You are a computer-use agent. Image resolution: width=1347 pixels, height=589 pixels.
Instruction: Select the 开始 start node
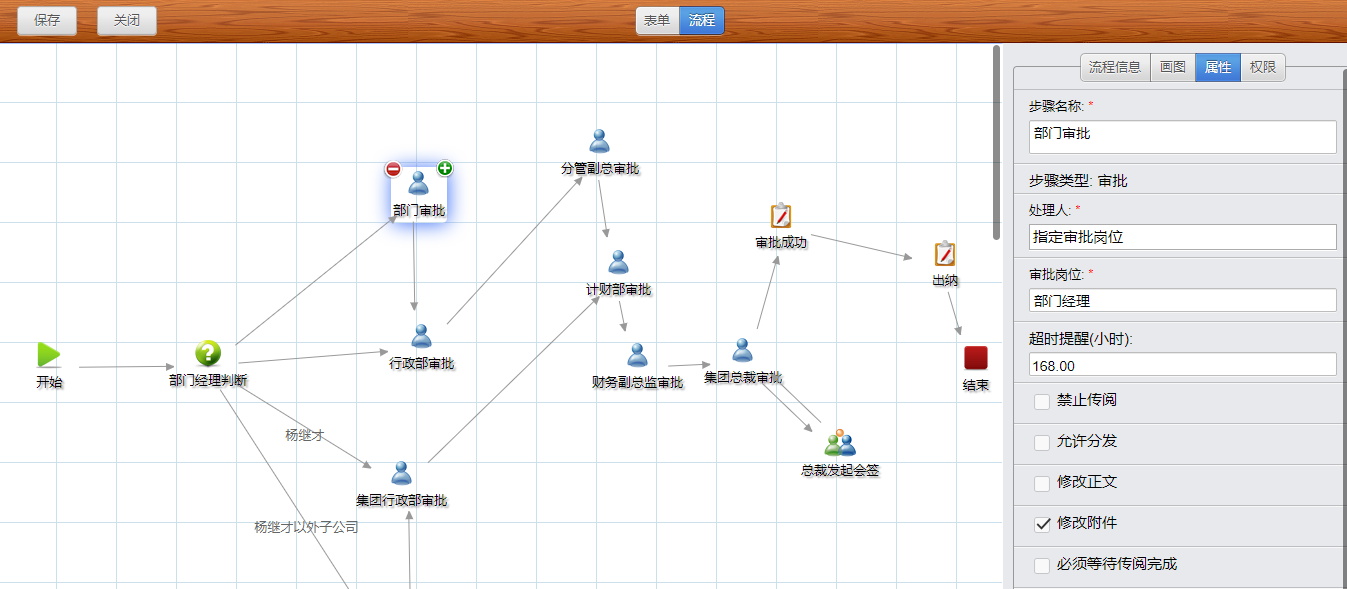pyautogui.click(x=47, y=353)
